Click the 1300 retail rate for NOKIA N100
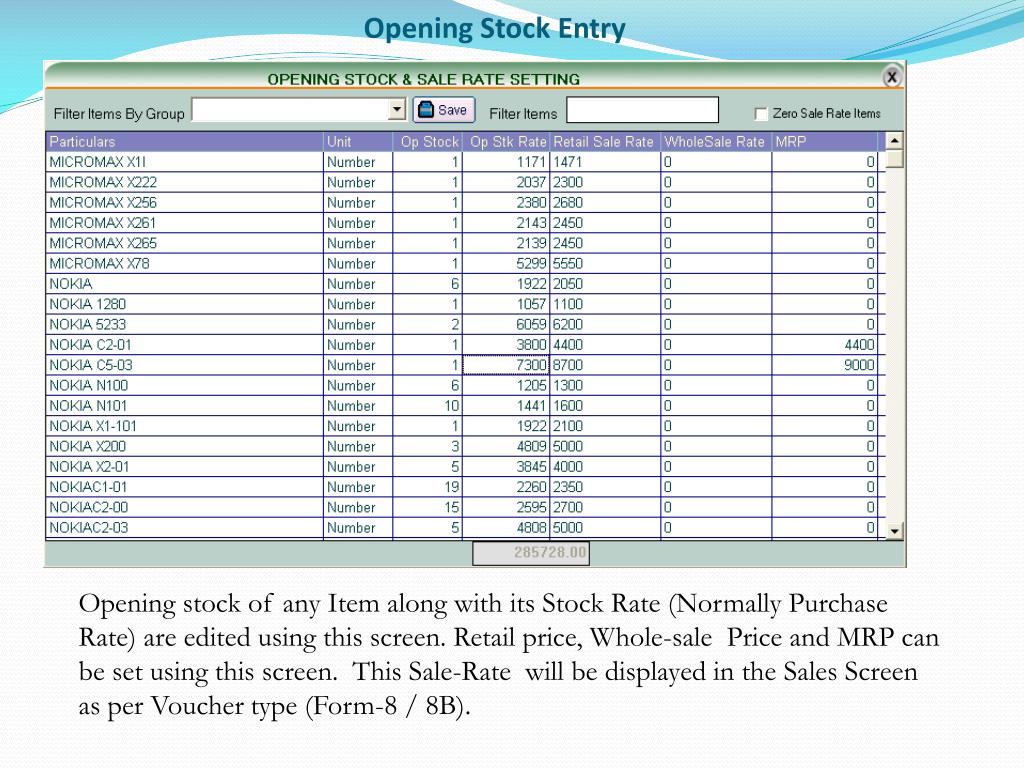This screenshot has height=768, width=1024. tap(605, 385)
